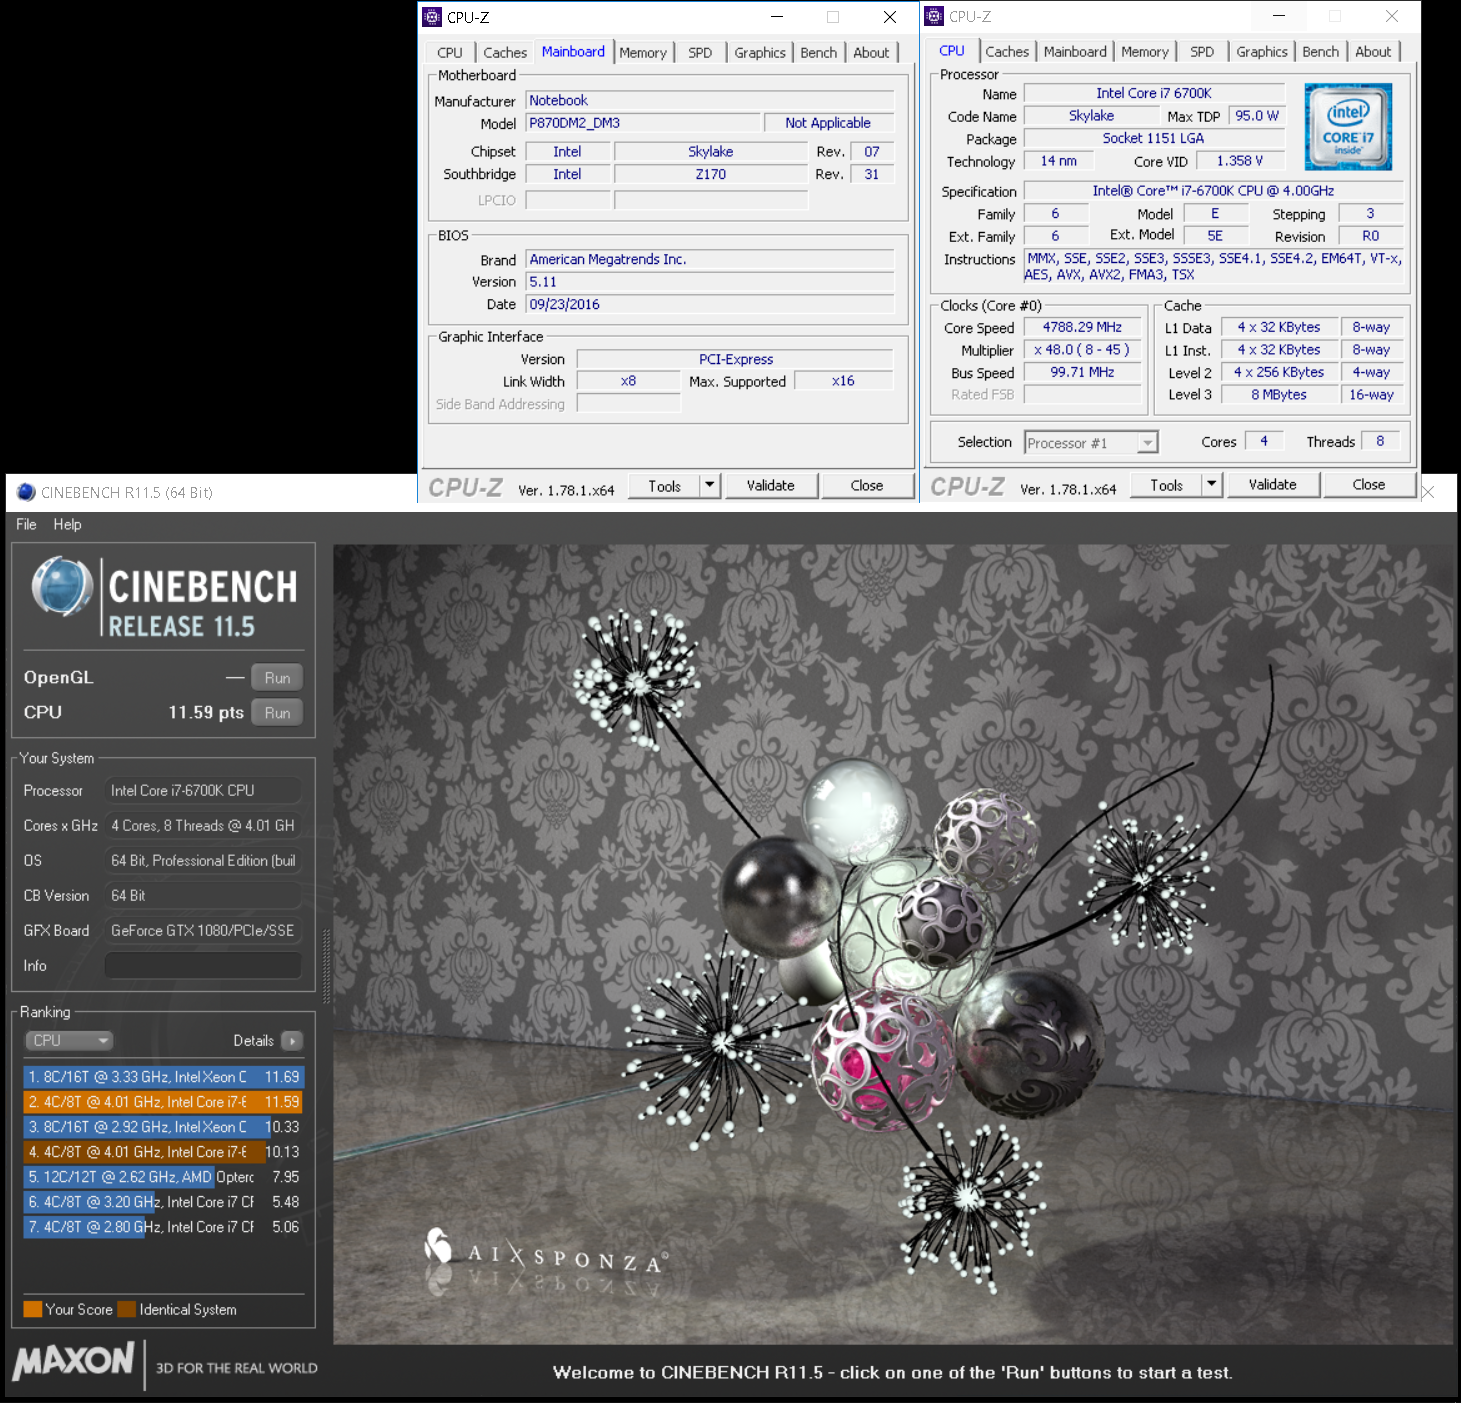Image resolution: width=1461 pixels, height=1403 pixels.
Task: Click Close button in Mainboard CPU-Z window
Action: (x=867, y=485)
